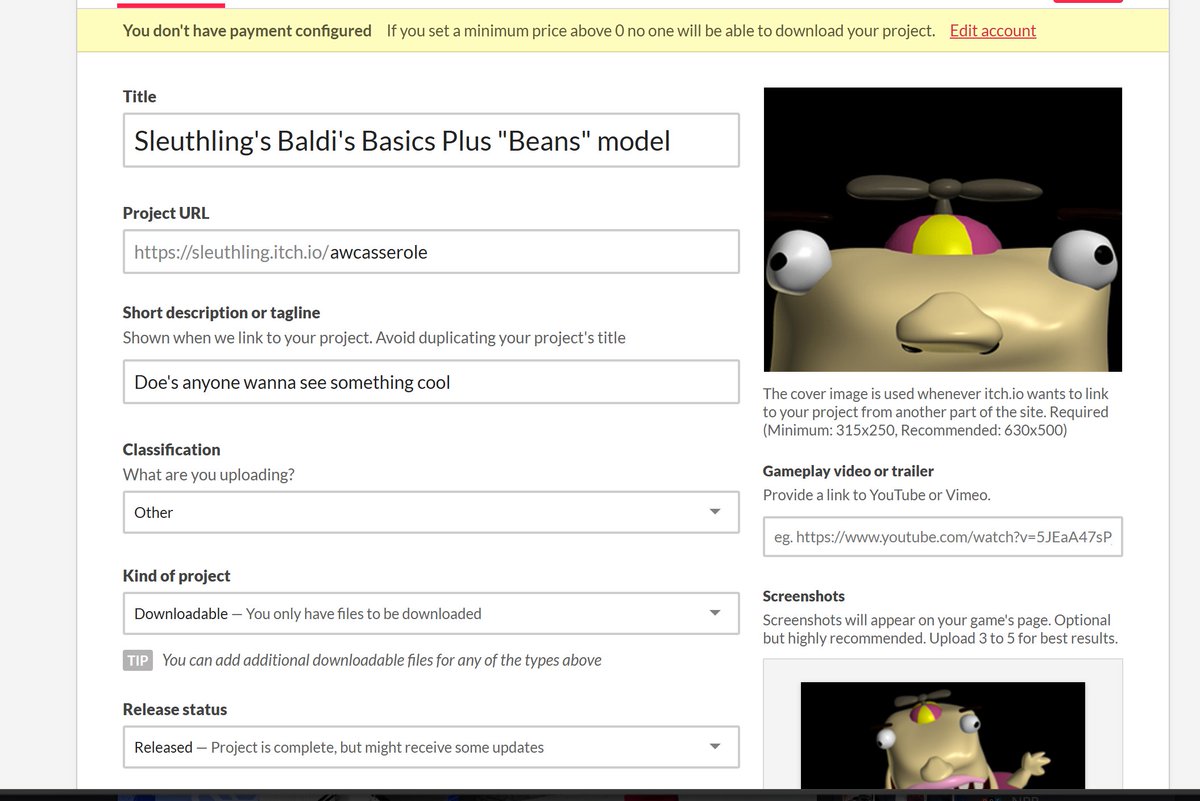Click the cover image requirements description text
The height and width of the screenshot is (801, 1200).
coord(935,412)
